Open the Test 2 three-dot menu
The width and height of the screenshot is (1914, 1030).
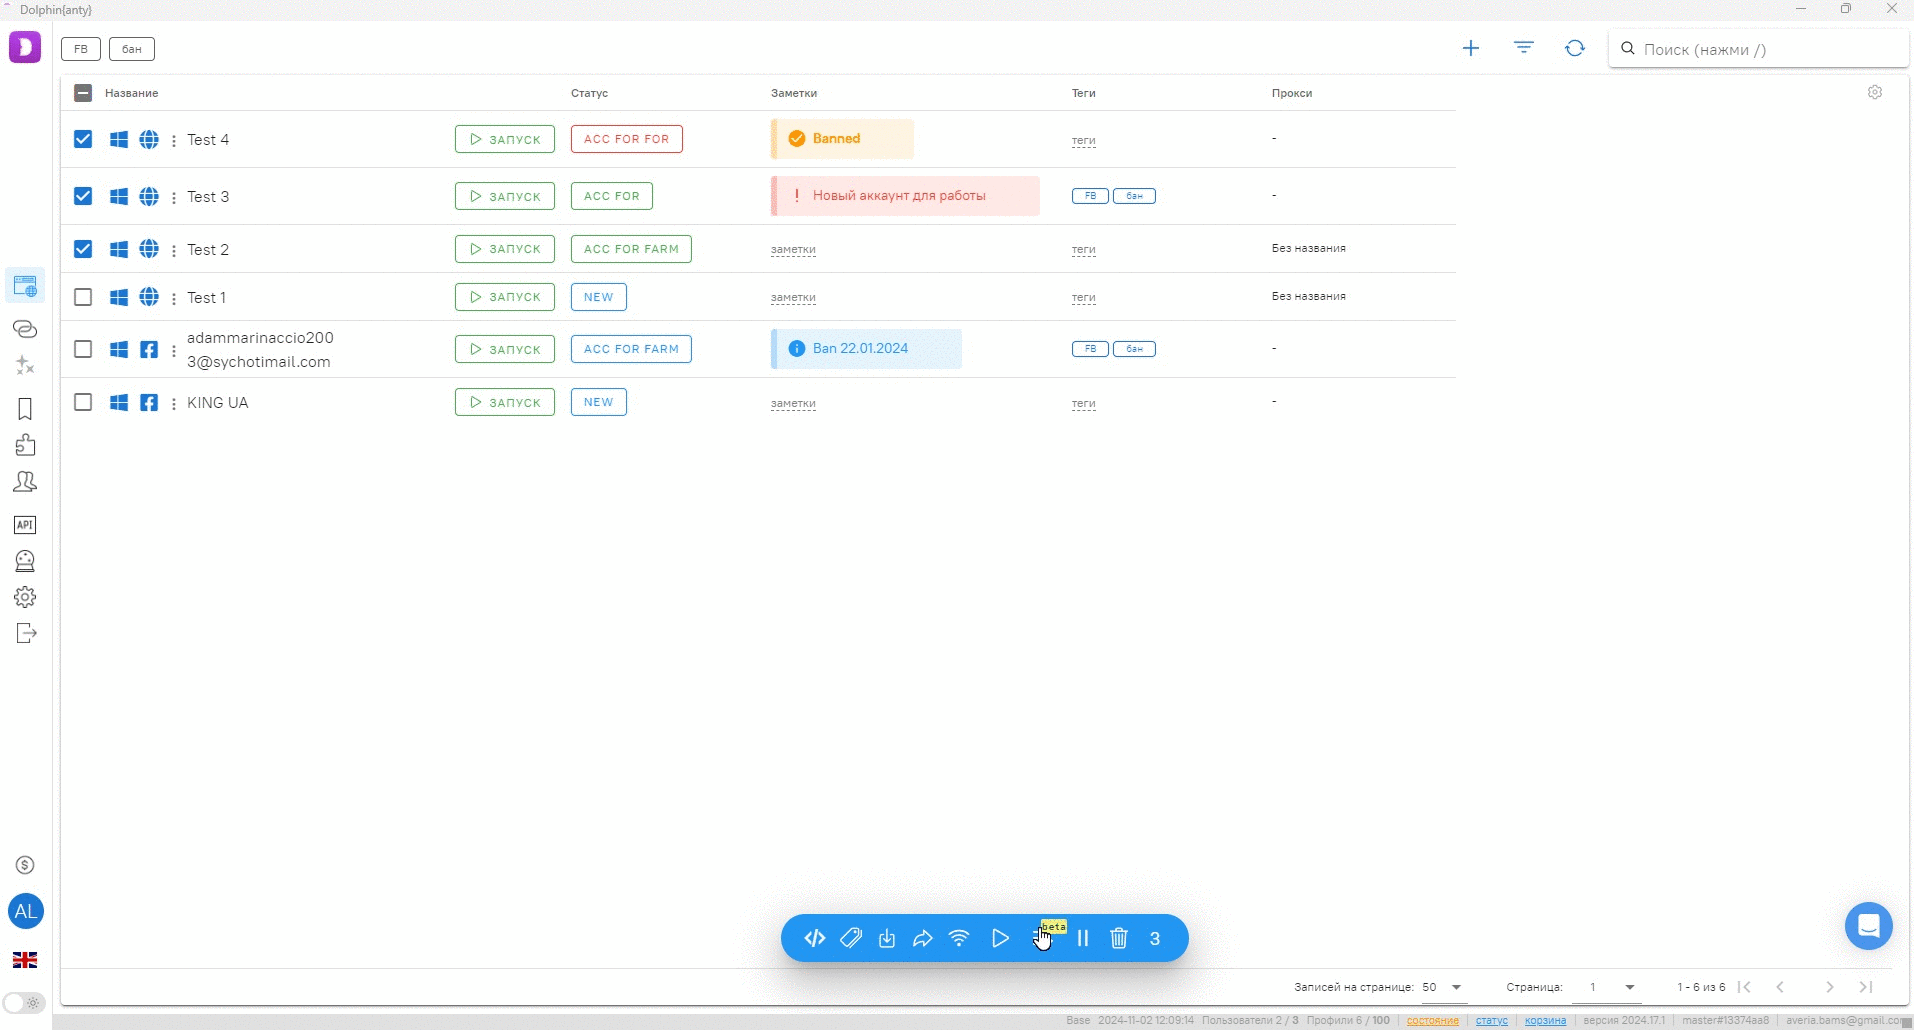click(174, 250)
